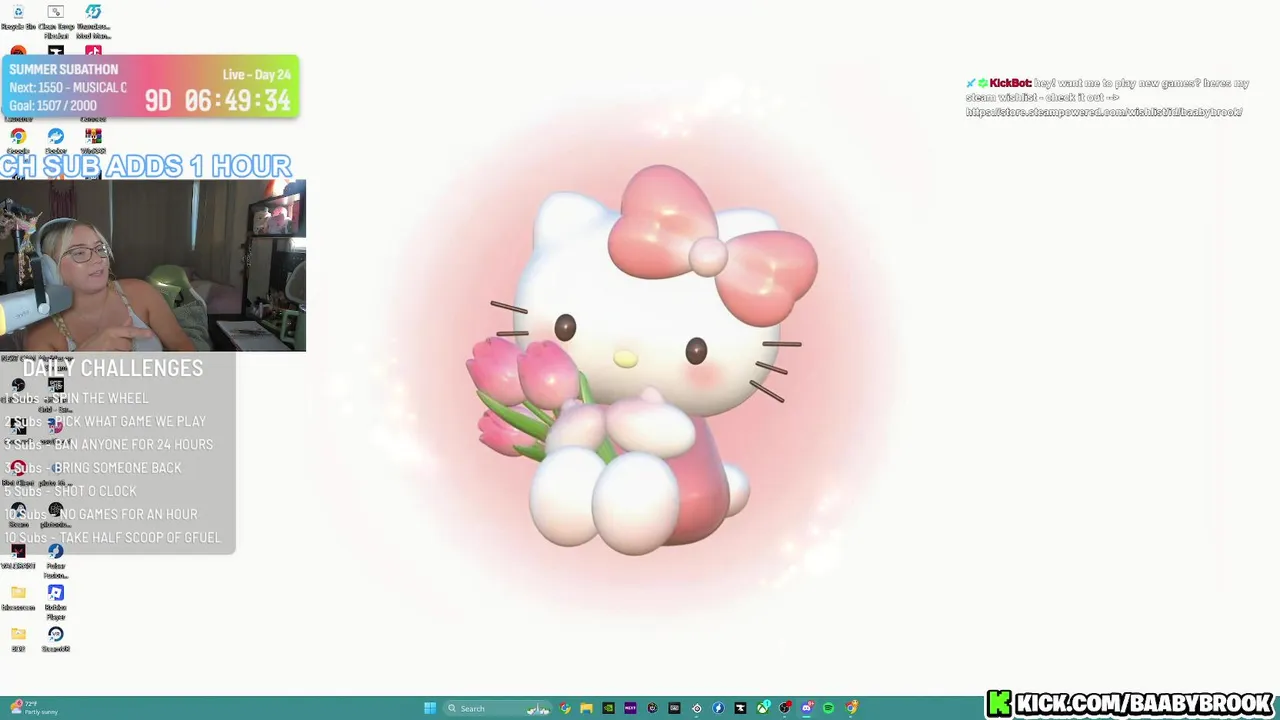Click the webcam feed overlay
This screenshot has width=1280, height=720.
point(153,266)
